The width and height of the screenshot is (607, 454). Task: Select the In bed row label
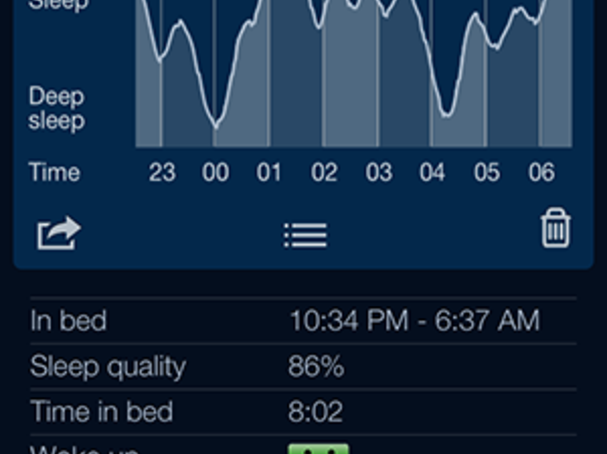click(x=68, y=321)
